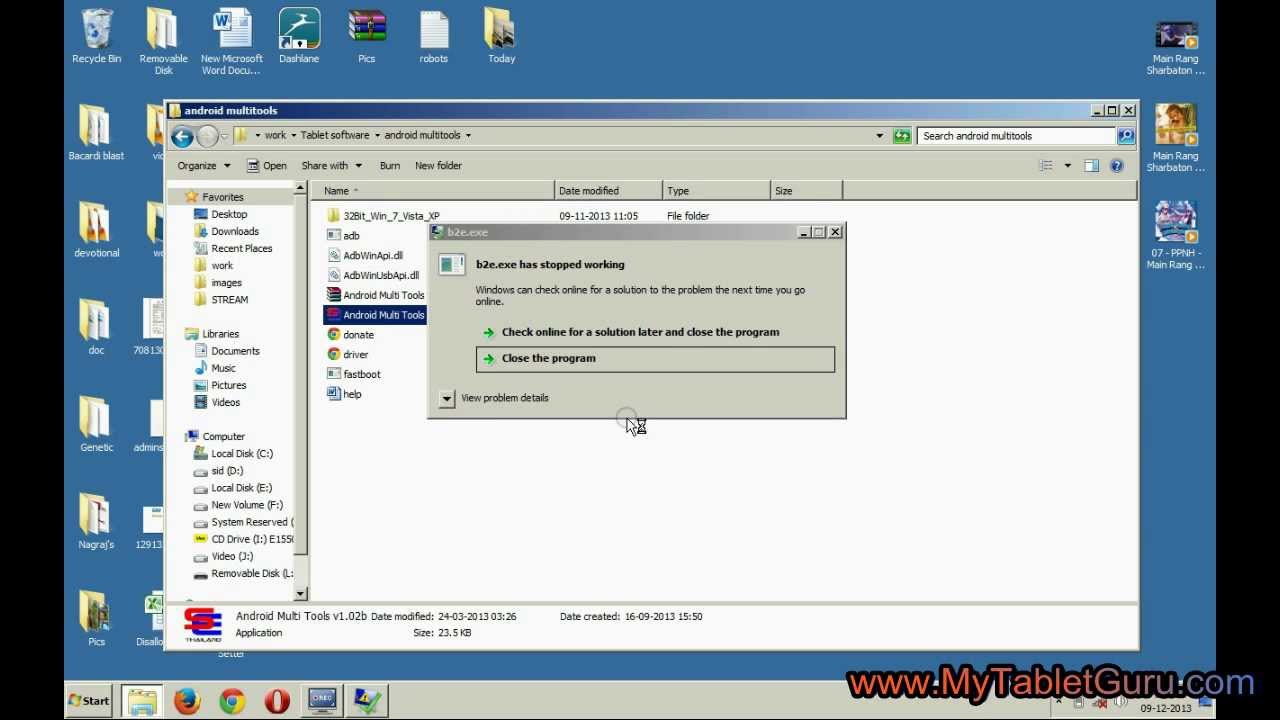The width and height of the screenshot is (1280, 720).
Task: Open Local Disk (C:) in sidebar
Action: coord(242,454)
